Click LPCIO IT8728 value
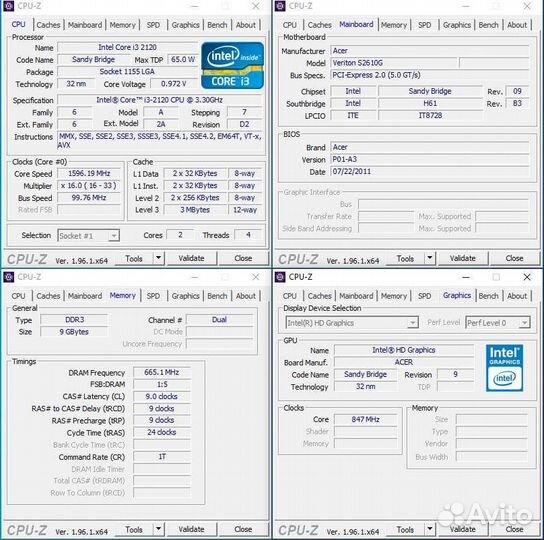The height and width of the screenshot is (540, 544). 430,116
